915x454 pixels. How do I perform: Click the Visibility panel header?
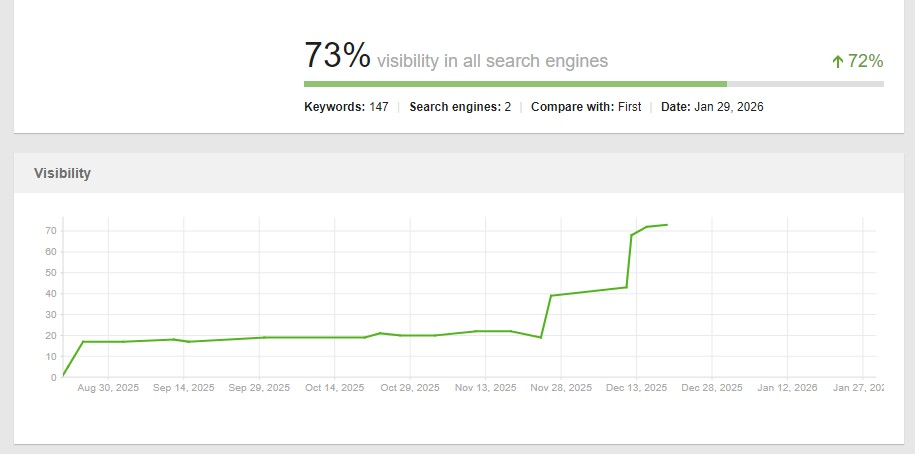point(62,173)
